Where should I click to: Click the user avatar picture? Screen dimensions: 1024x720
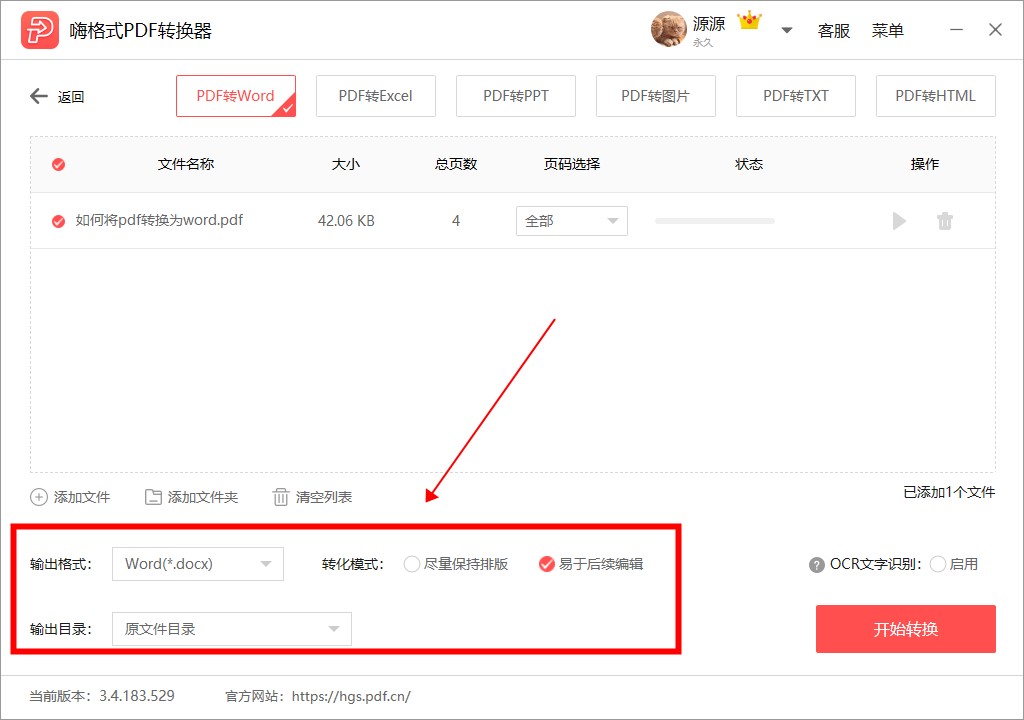(668, 29)
